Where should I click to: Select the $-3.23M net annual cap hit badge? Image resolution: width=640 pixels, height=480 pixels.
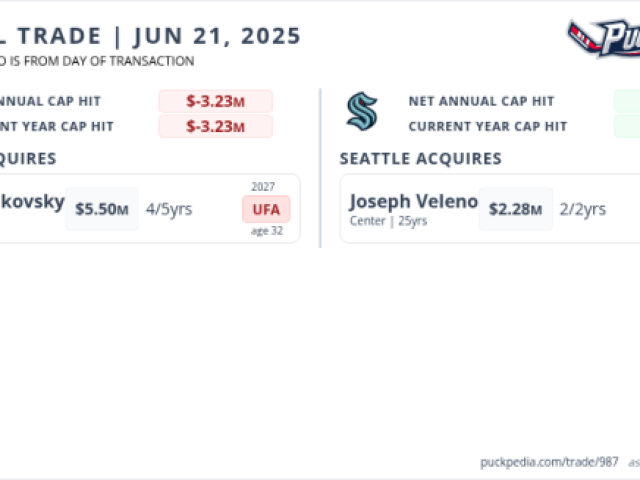pos(216,101)
